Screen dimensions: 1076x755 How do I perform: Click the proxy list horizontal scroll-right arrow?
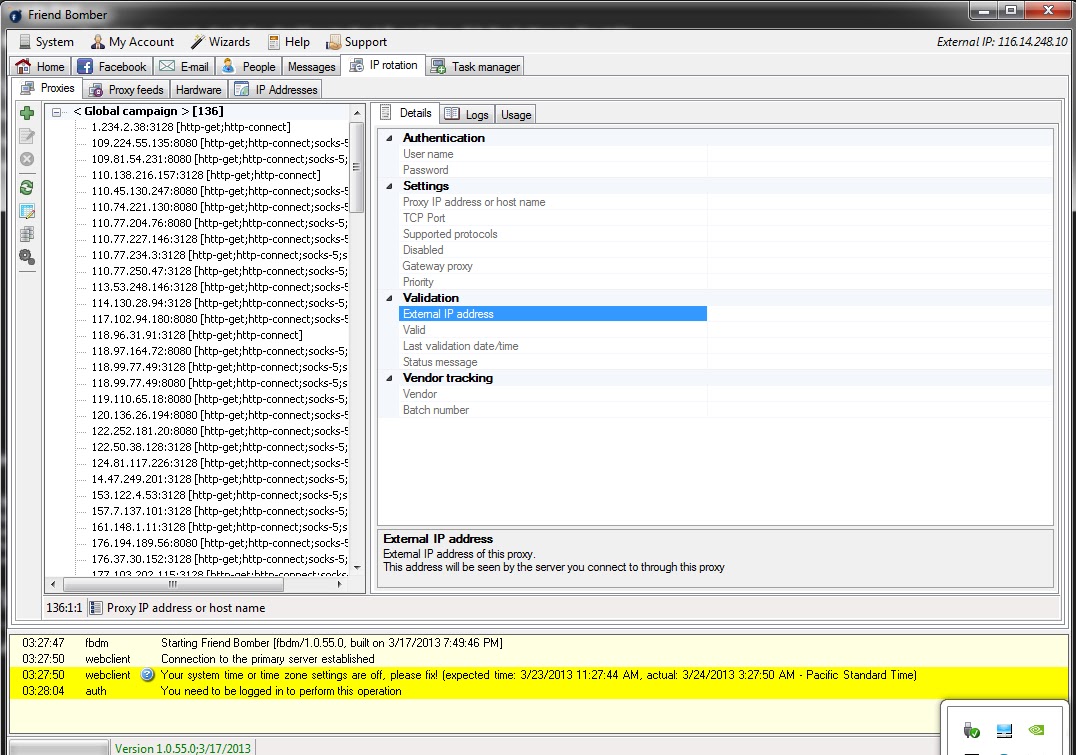point(340,584)
